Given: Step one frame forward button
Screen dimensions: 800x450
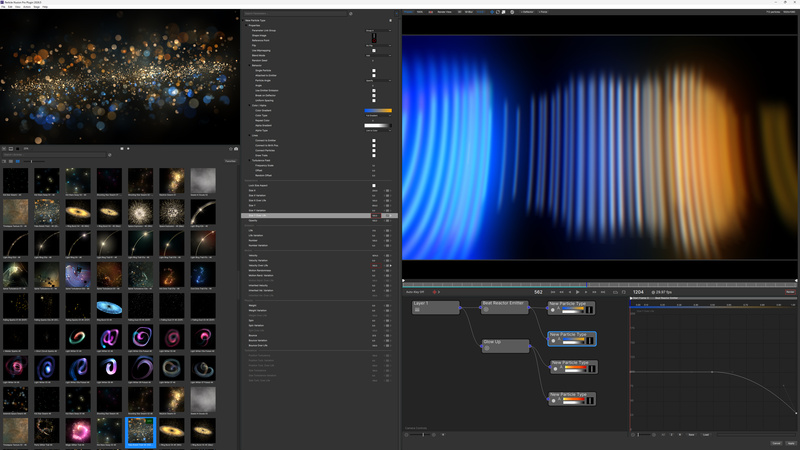Looking at the screenshot, I should [586, 292].
